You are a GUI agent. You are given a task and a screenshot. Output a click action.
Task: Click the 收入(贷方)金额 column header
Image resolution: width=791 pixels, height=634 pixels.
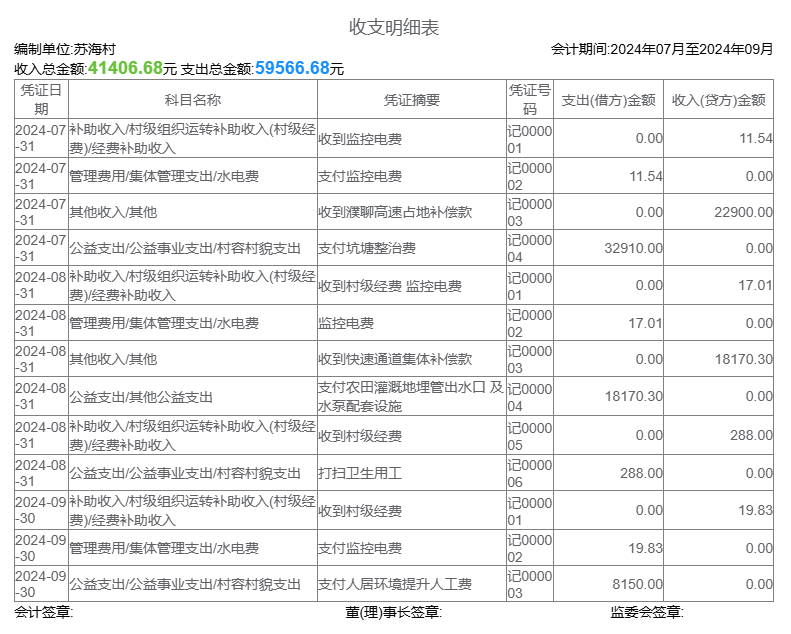[718, 100]
